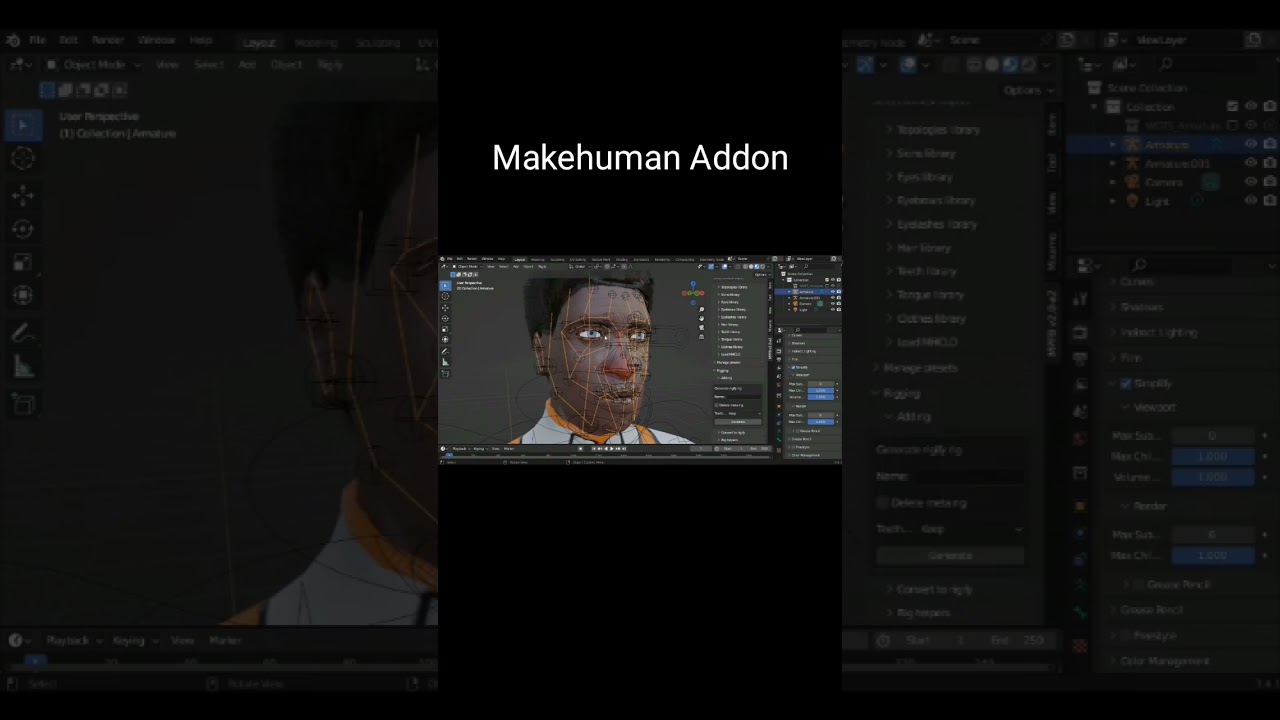1280x720 pixels.
Task: Click Blender logo in enlarged background menu bar
Action: point(13,40)
